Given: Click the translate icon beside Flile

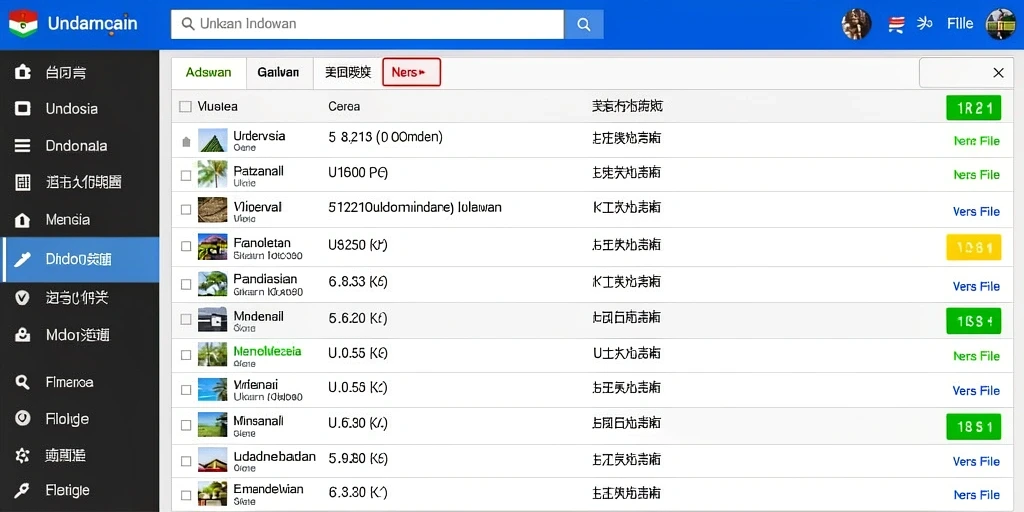Looking at the screenshot, I should click(x=924, y=24).
